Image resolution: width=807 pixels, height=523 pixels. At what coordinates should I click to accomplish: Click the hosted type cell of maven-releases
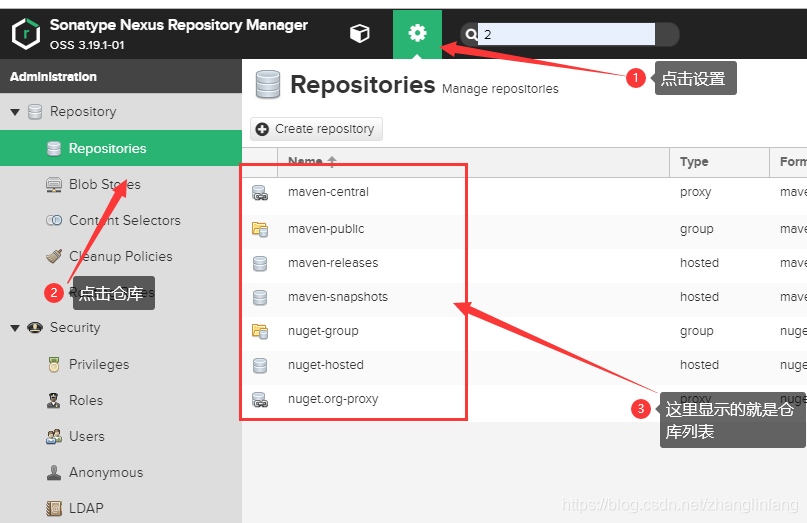tap(699, 263)
